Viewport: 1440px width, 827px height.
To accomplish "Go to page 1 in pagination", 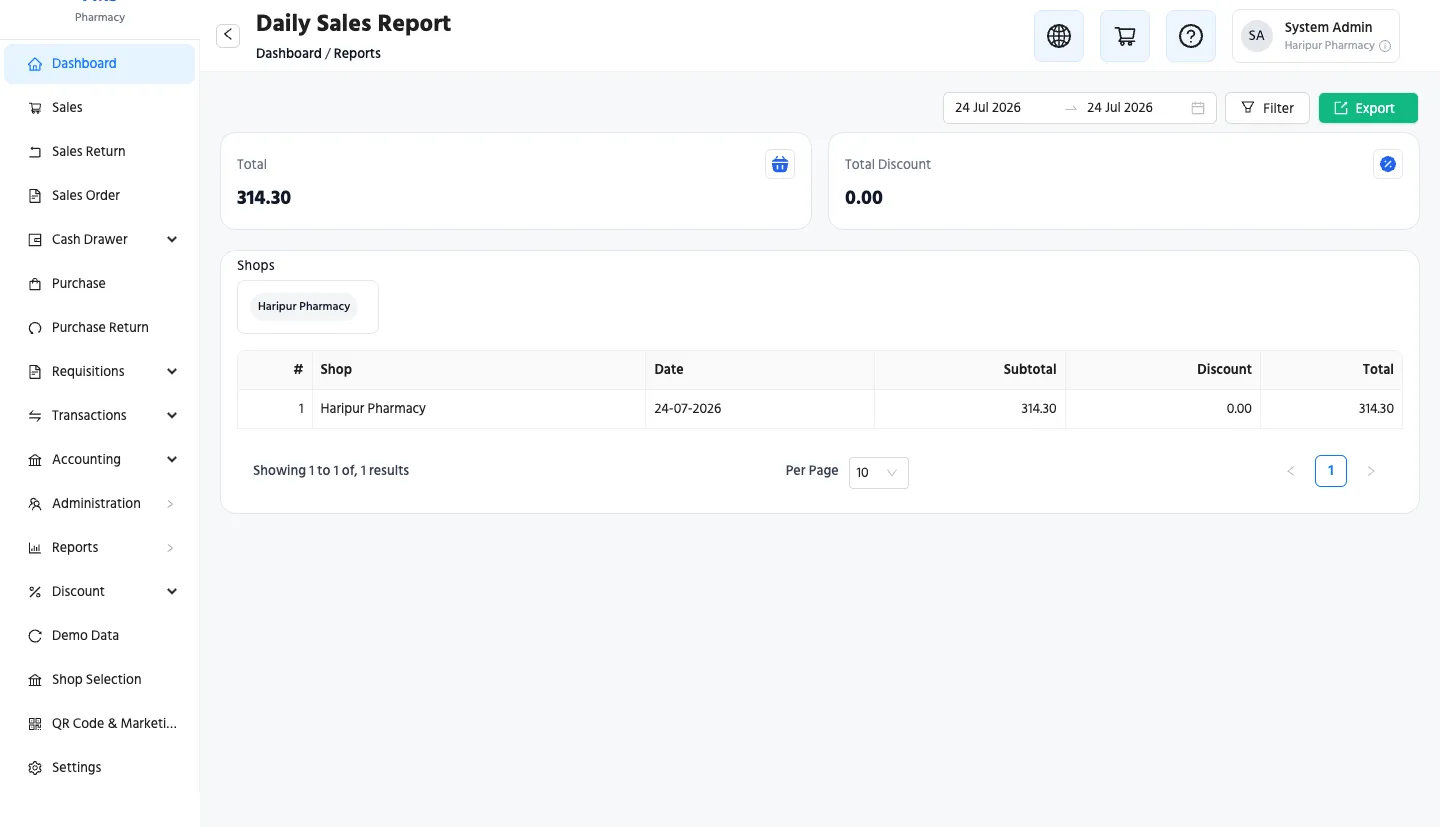I will click(1331, 471).
